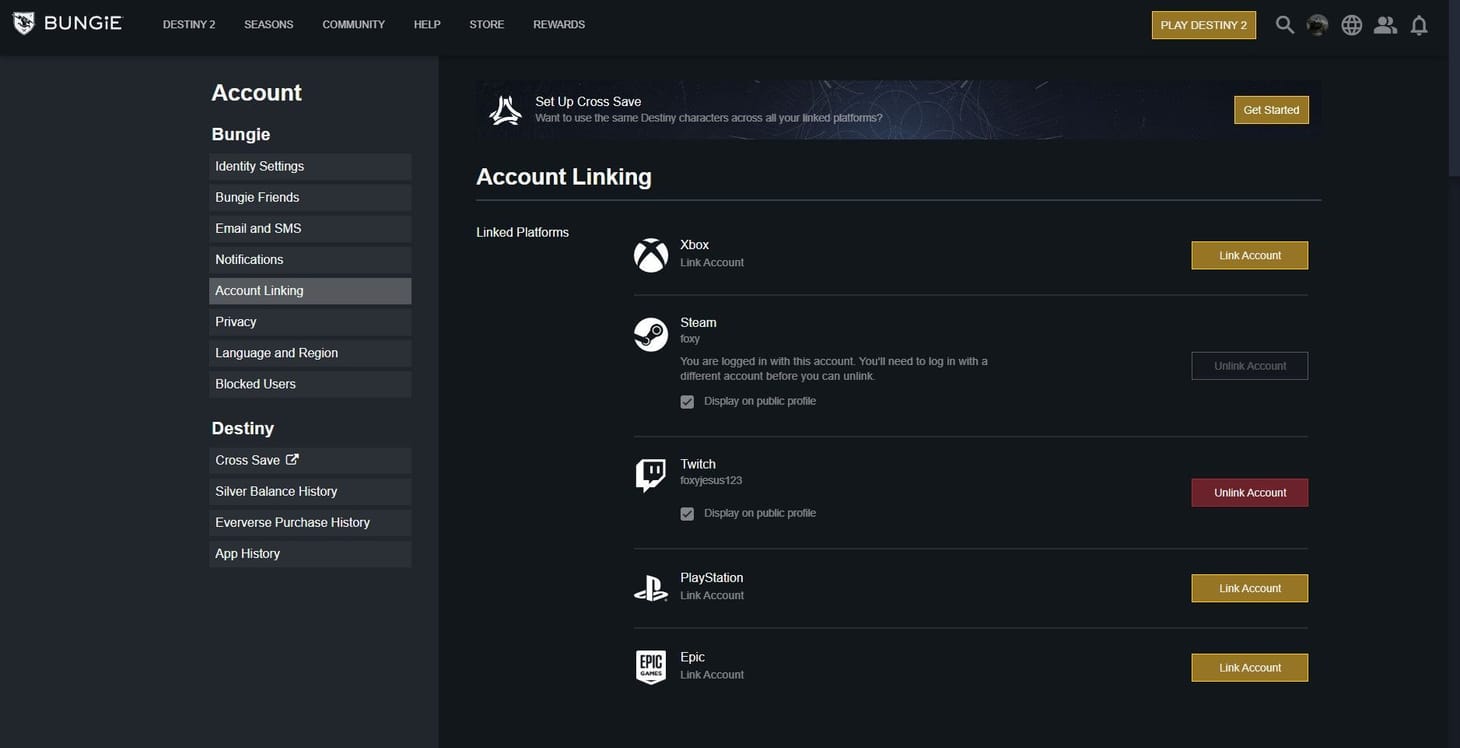Open the Store menu
Image resolution: width=1460 pixels, height=748 pixels.
coord(485,22)
